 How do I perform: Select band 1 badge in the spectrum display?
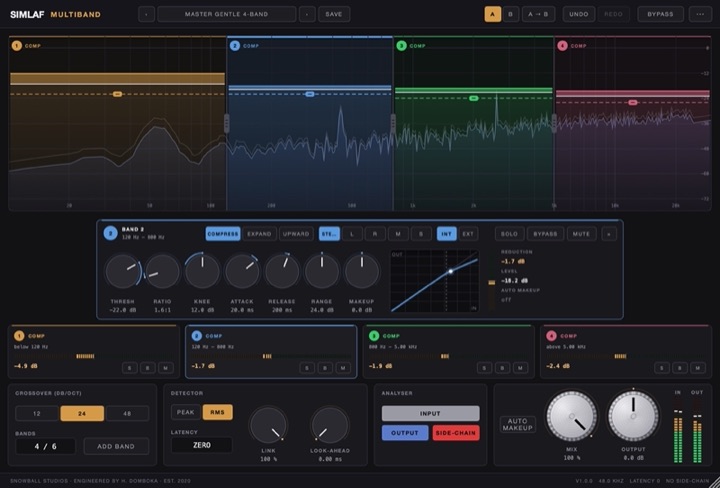tap(17, 46)
